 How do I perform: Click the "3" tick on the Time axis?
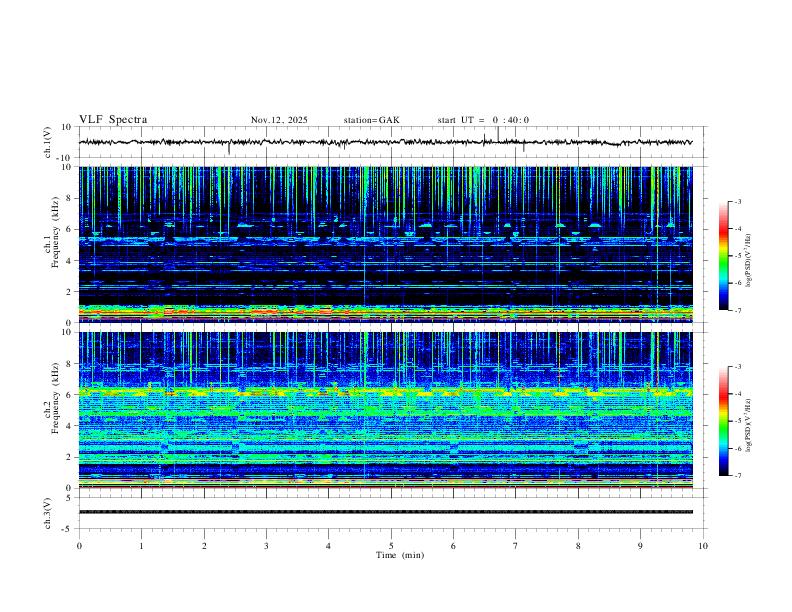pyautogui.click(x=266, y=546)
